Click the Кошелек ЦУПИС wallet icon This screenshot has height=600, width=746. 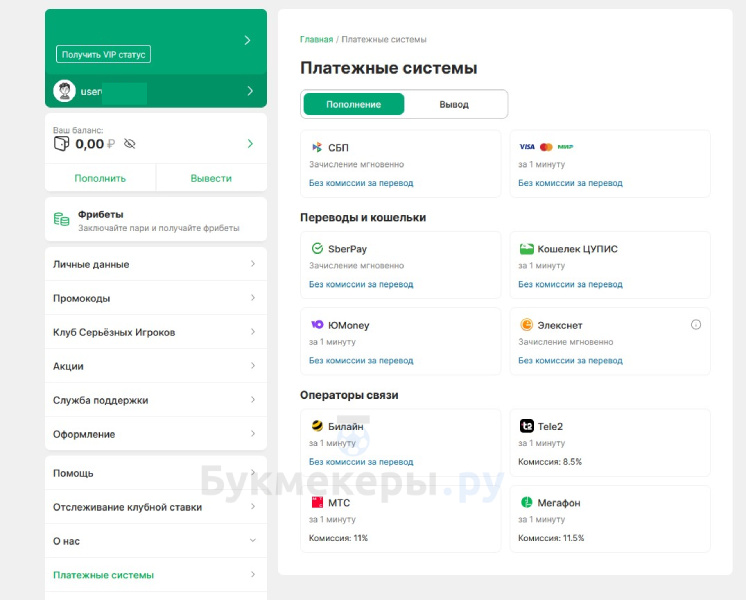tap(527, 248)
